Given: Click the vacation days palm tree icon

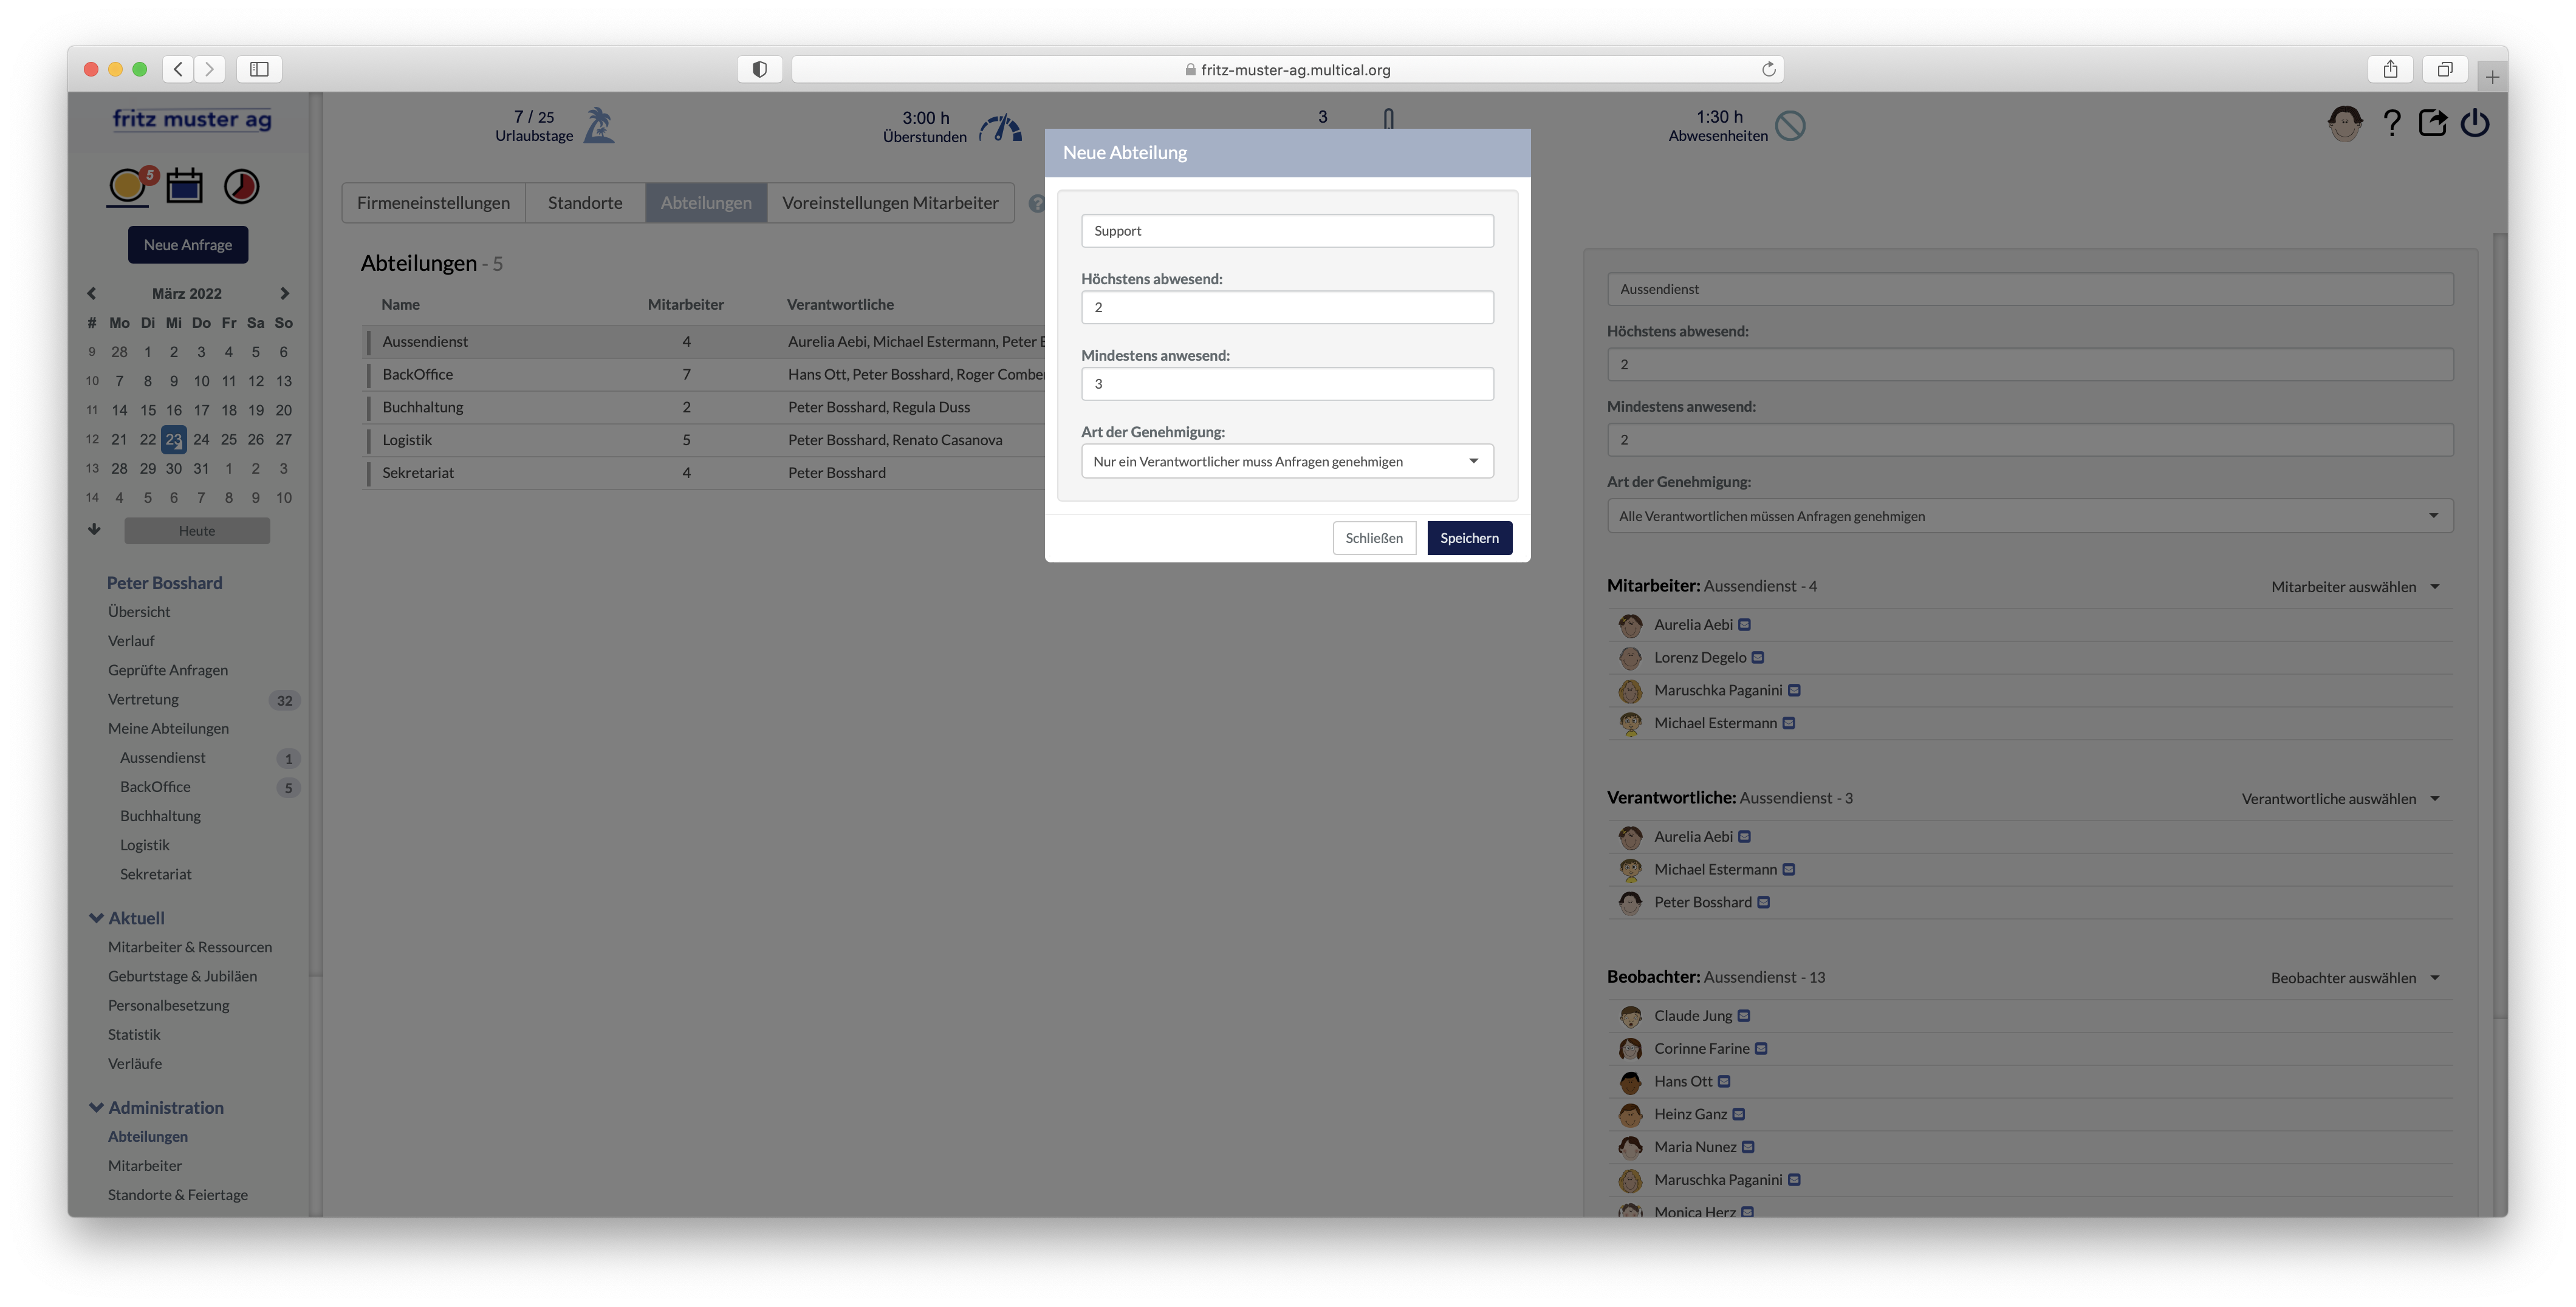Looking at the screenshot, I should tap(598, 126).
